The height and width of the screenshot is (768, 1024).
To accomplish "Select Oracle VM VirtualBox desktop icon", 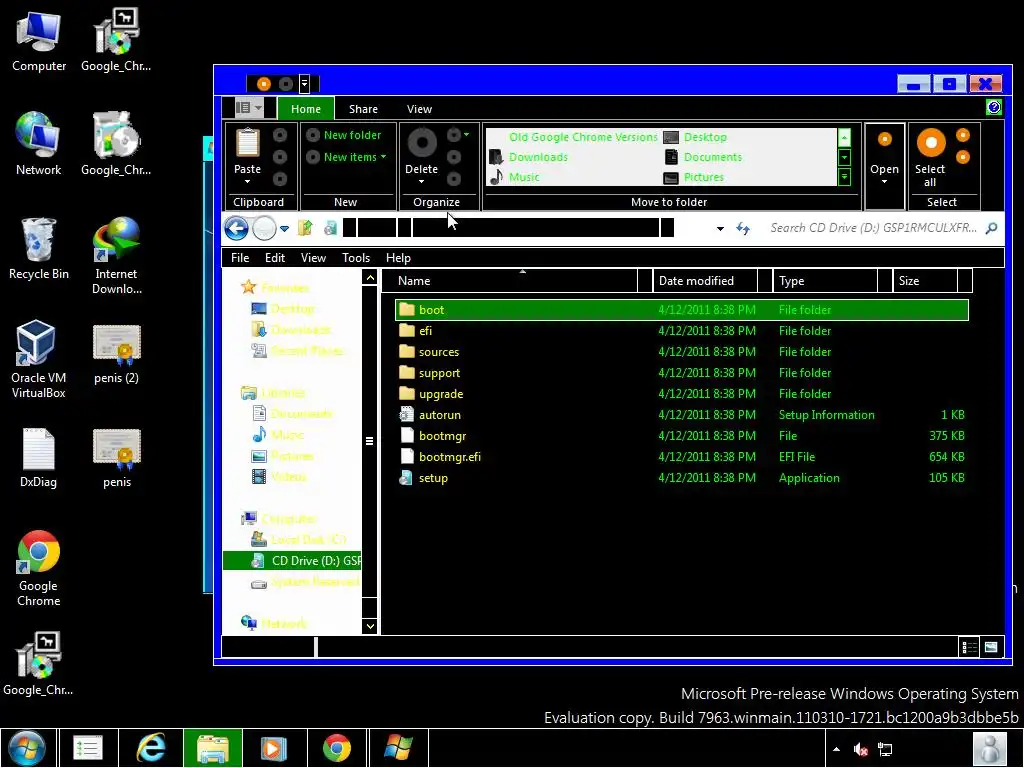I will [x=39, y=359].
